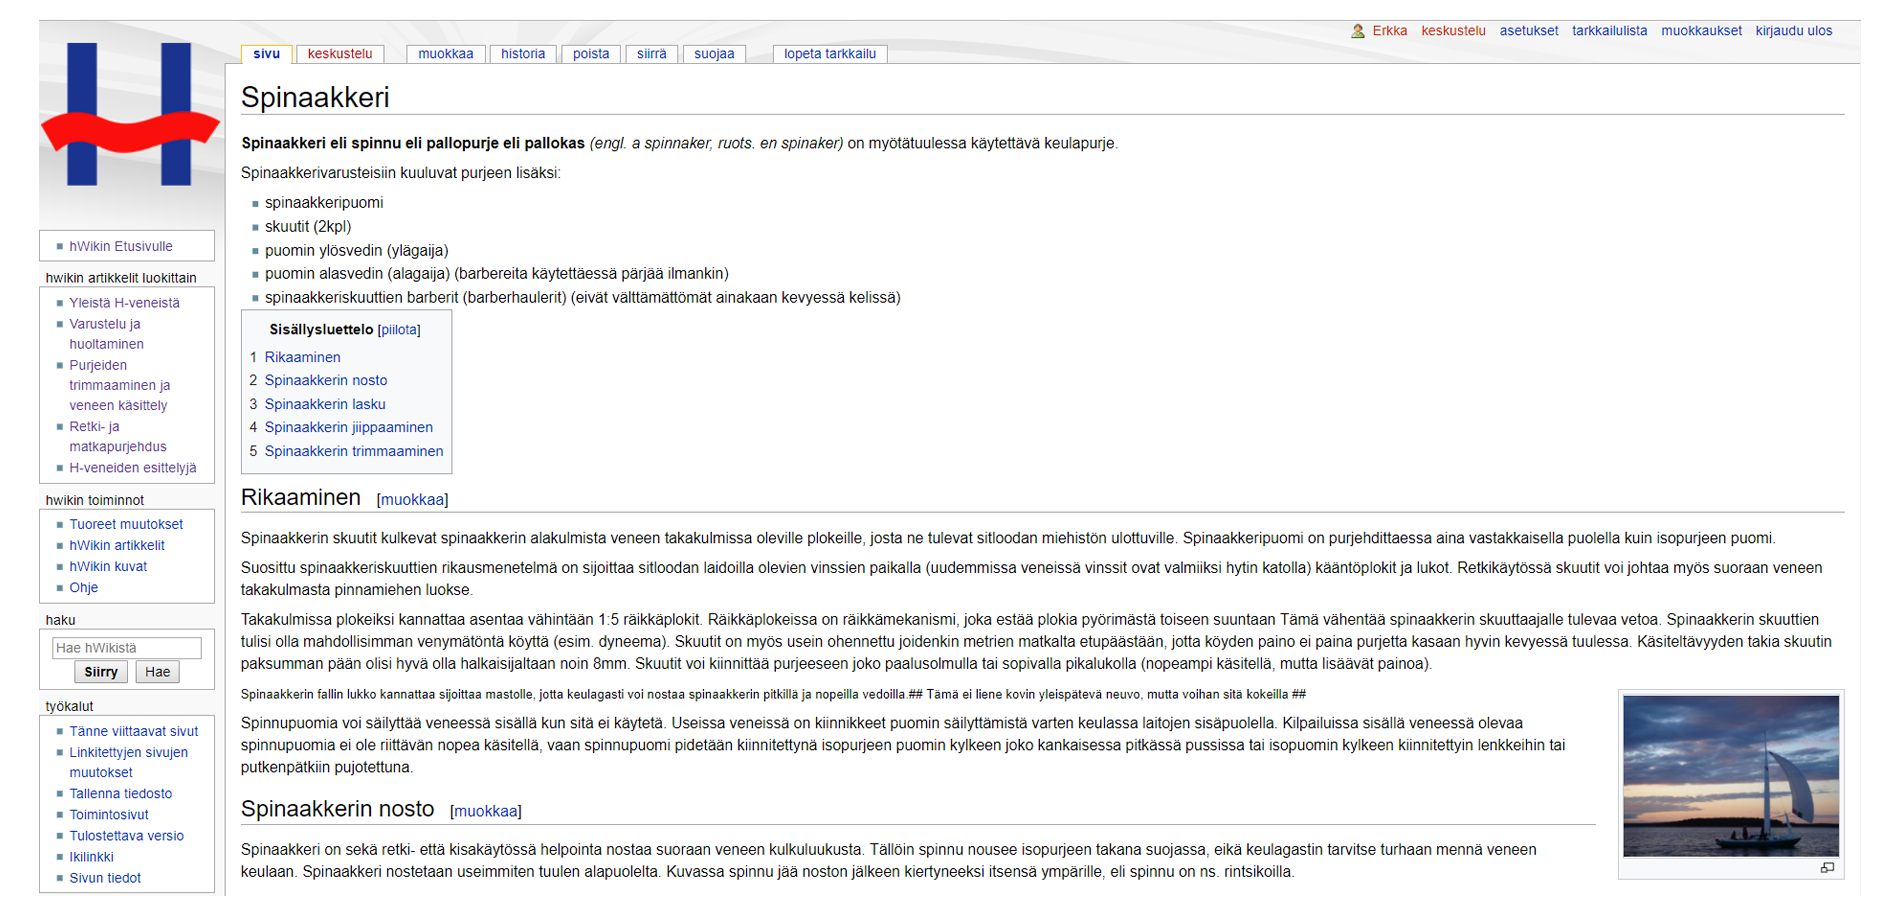Click the Siirry button
1904x916 pixels.
tap(100, 671)
